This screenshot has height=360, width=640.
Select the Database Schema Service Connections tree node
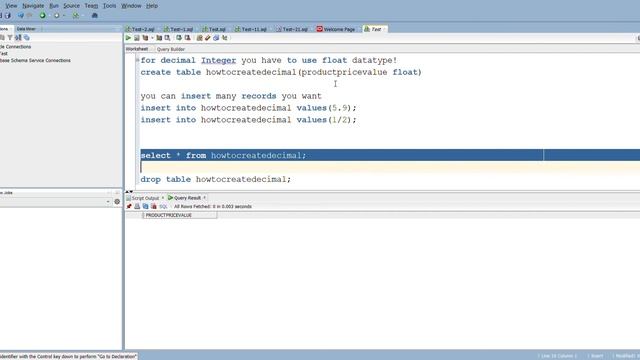pyautogui.click(x=36, y=60)
